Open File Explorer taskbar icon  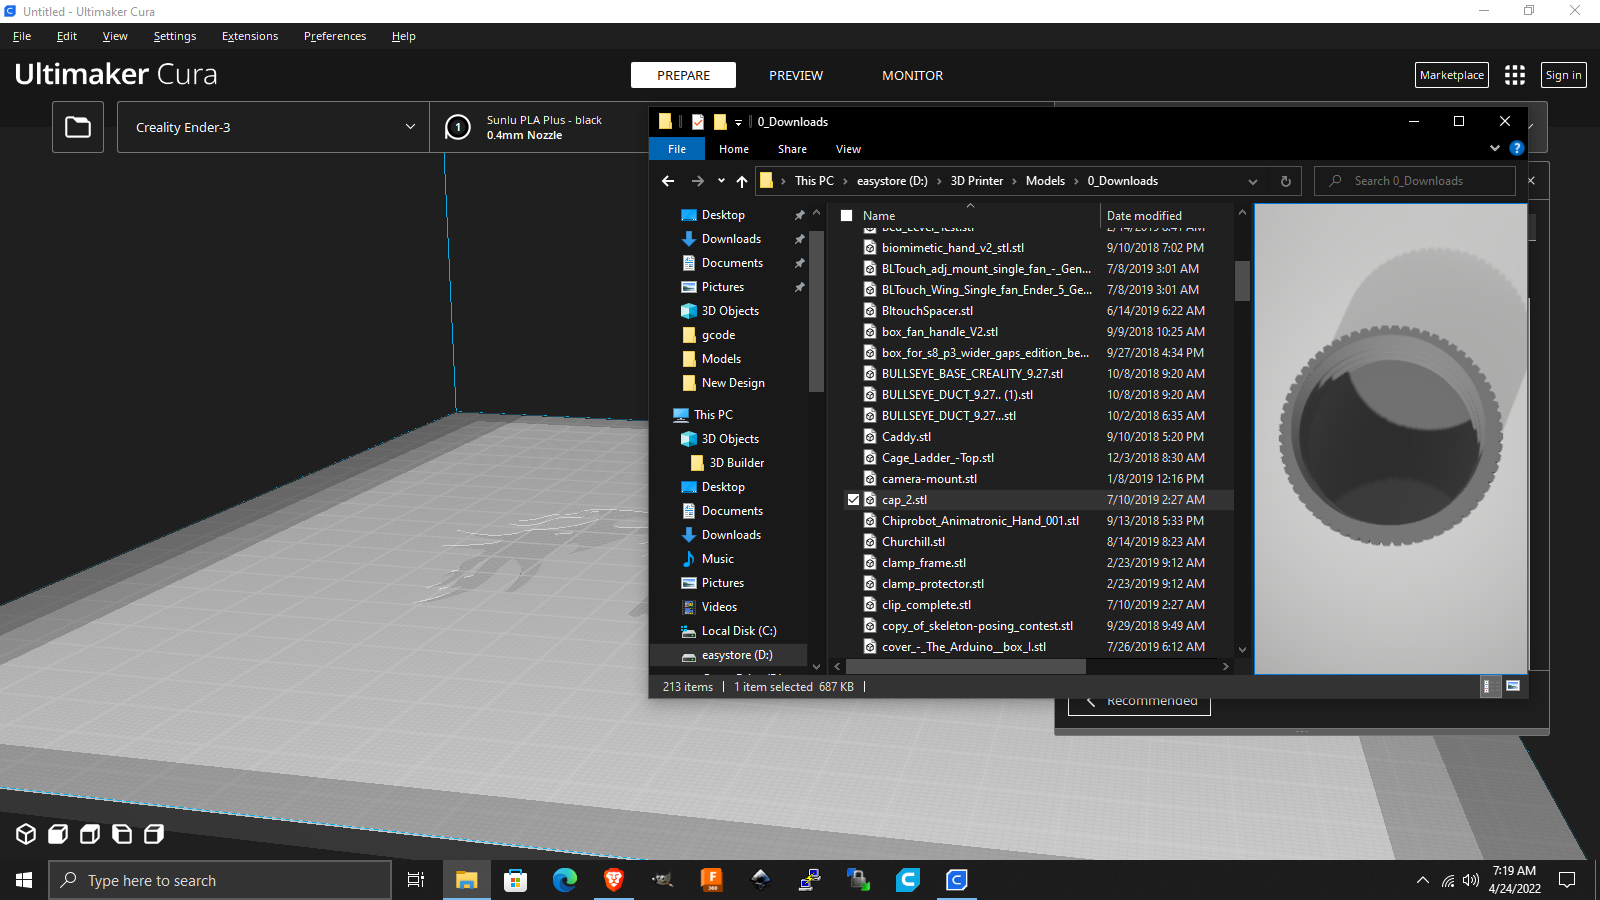click(x=467, y=880)
